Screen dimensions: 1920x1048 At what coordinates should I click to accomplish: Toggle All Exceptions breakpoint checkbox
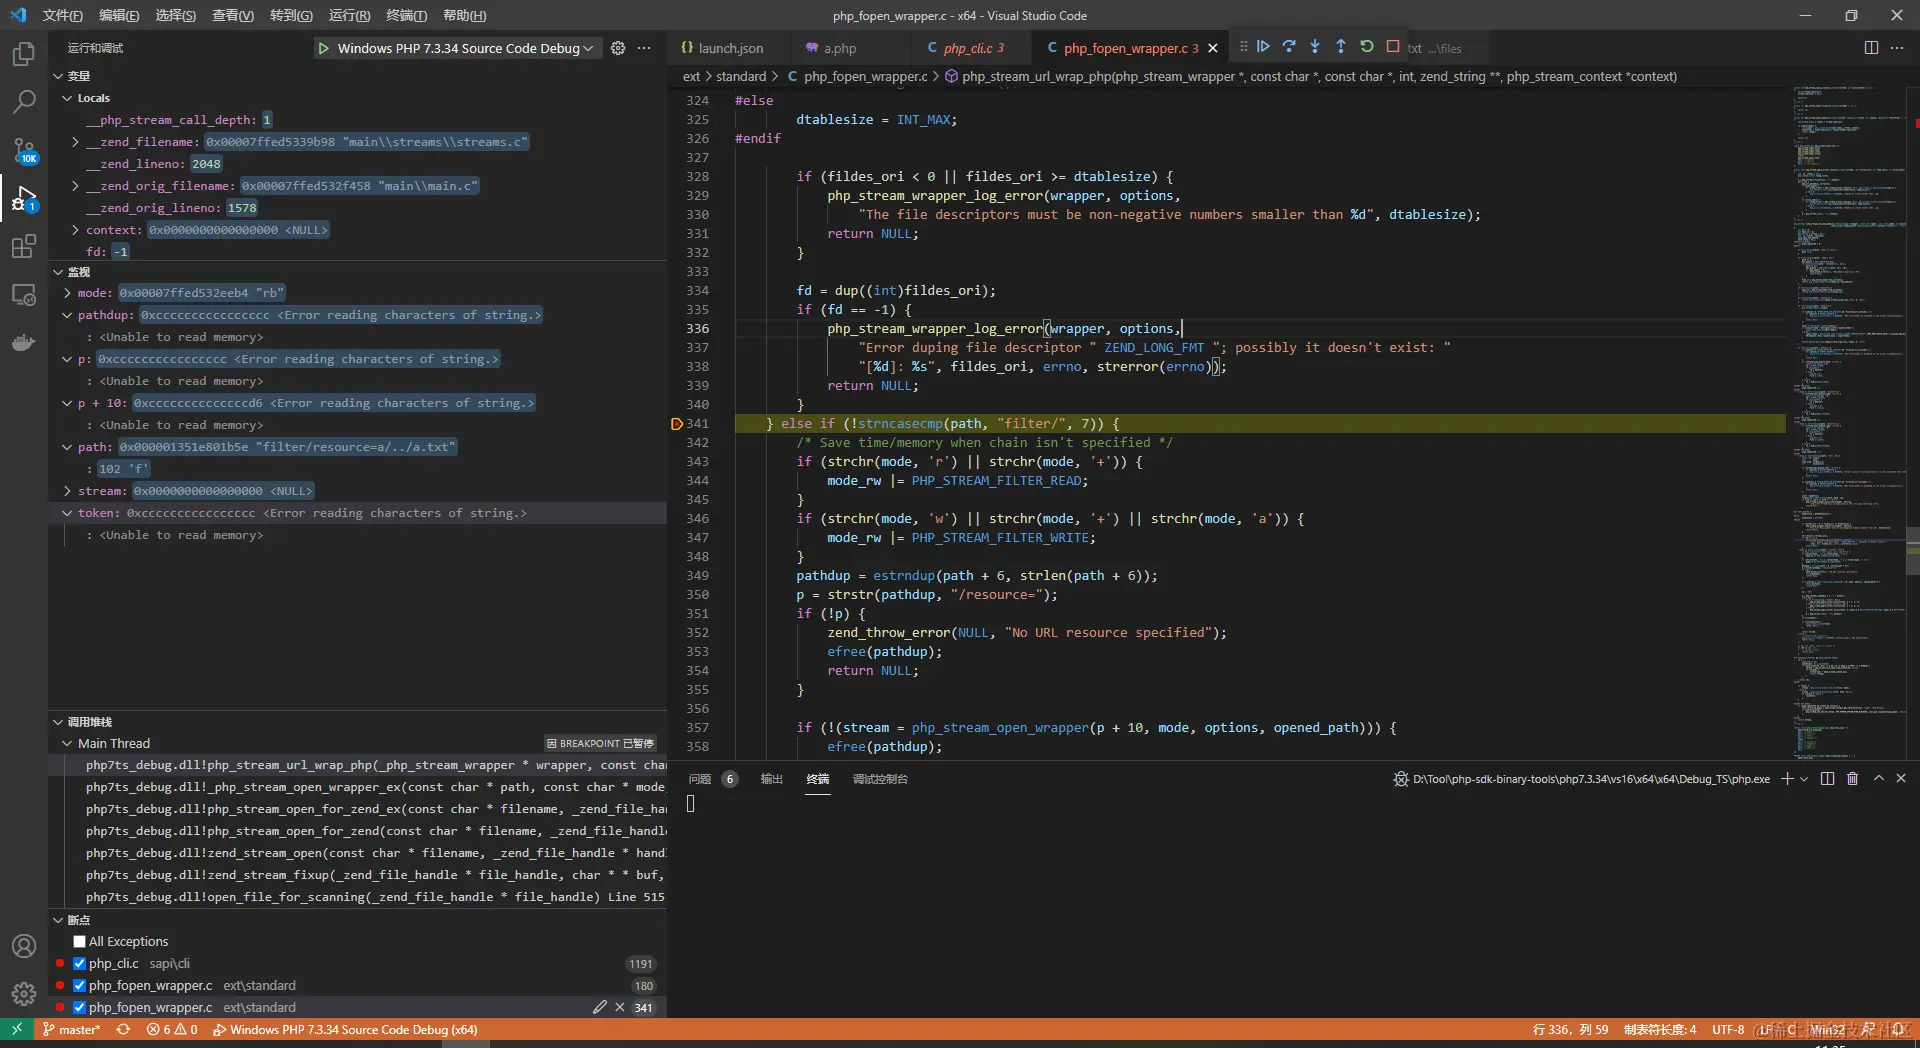pos(80,942)
